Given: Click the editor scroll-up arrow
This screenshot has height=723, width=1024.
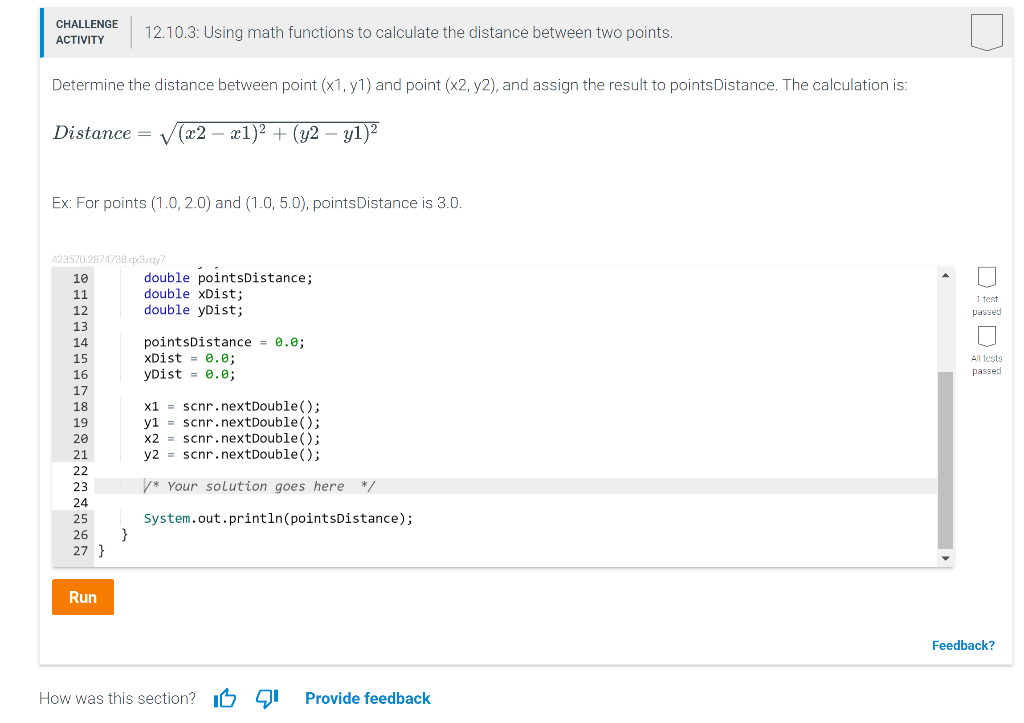Looking at the screenshot, I should click(945, 274).
